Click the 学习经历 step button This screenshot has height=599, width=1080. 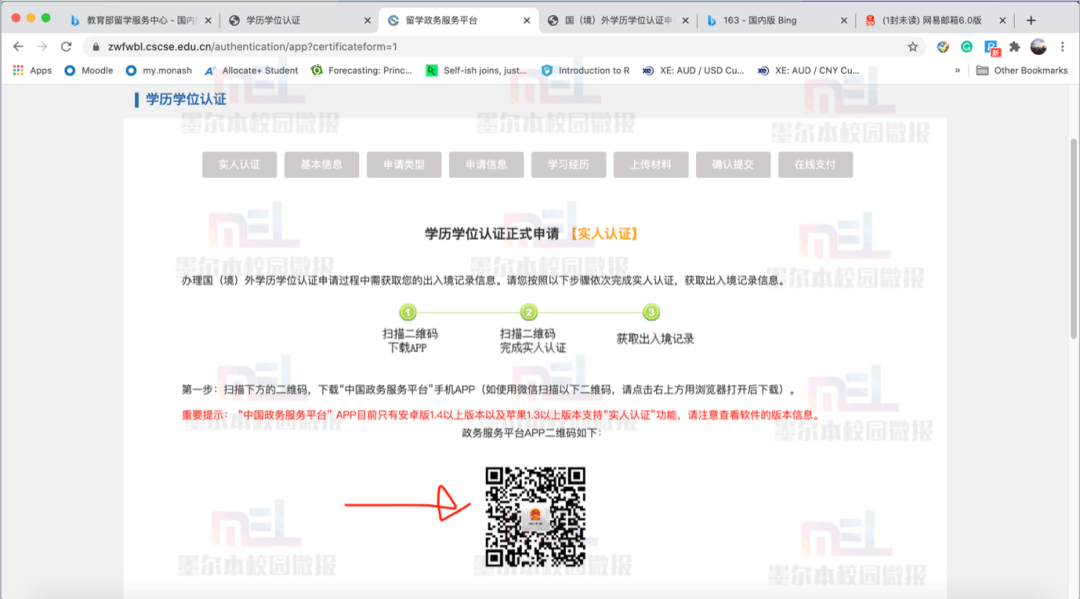(x=568, y=165)
